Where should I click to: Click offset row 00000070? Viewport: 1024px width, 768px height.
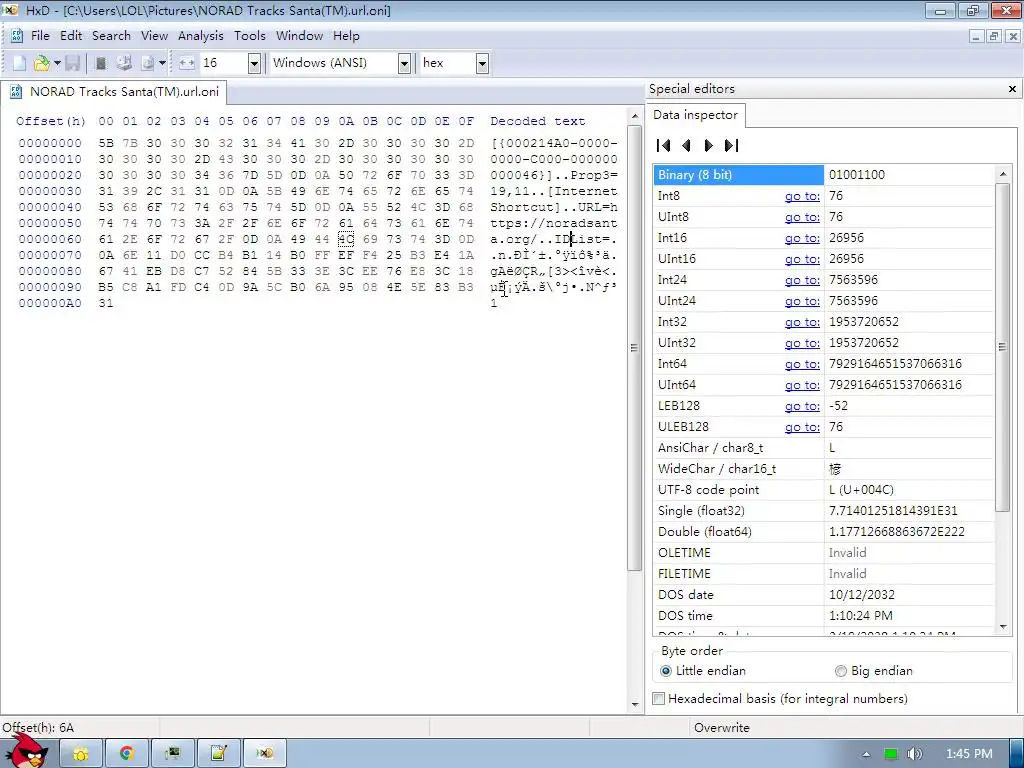click(50, 255)
